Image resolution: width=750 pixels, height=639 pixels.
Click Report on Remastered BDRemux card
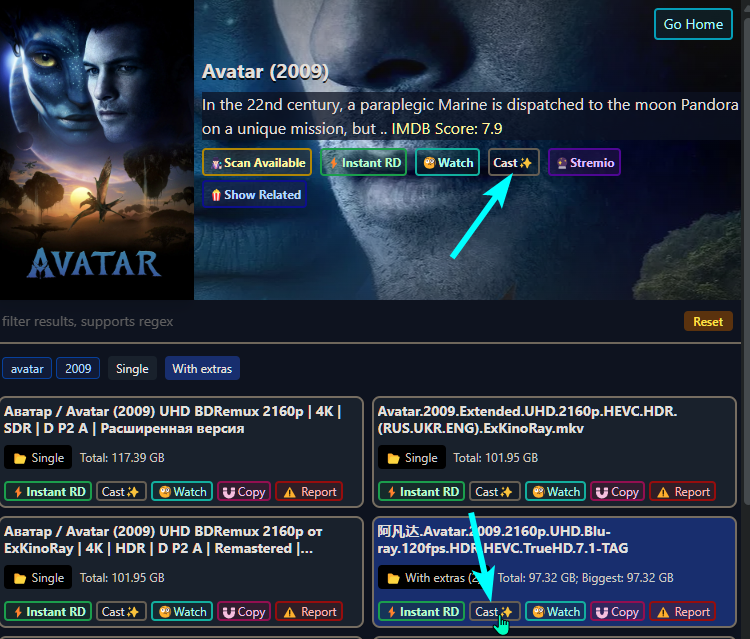[309, 611]
